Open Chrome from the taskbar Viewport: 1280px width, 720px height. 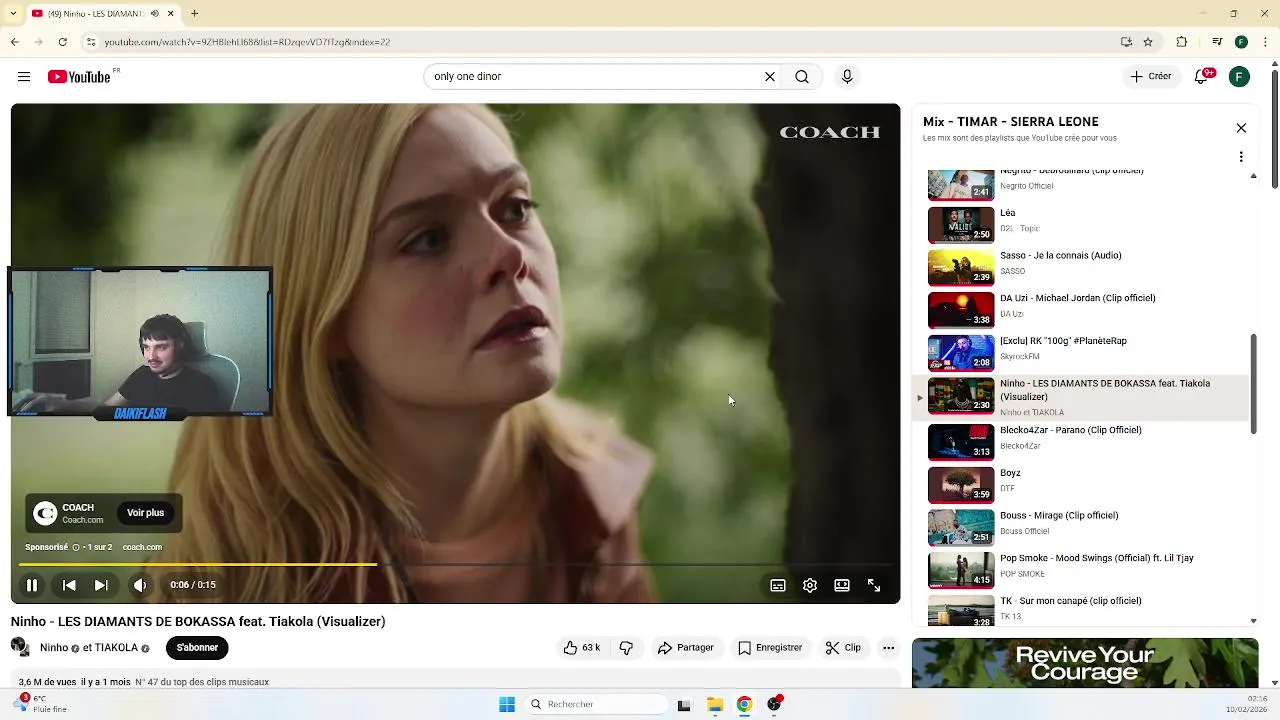[x=744, y=704]
